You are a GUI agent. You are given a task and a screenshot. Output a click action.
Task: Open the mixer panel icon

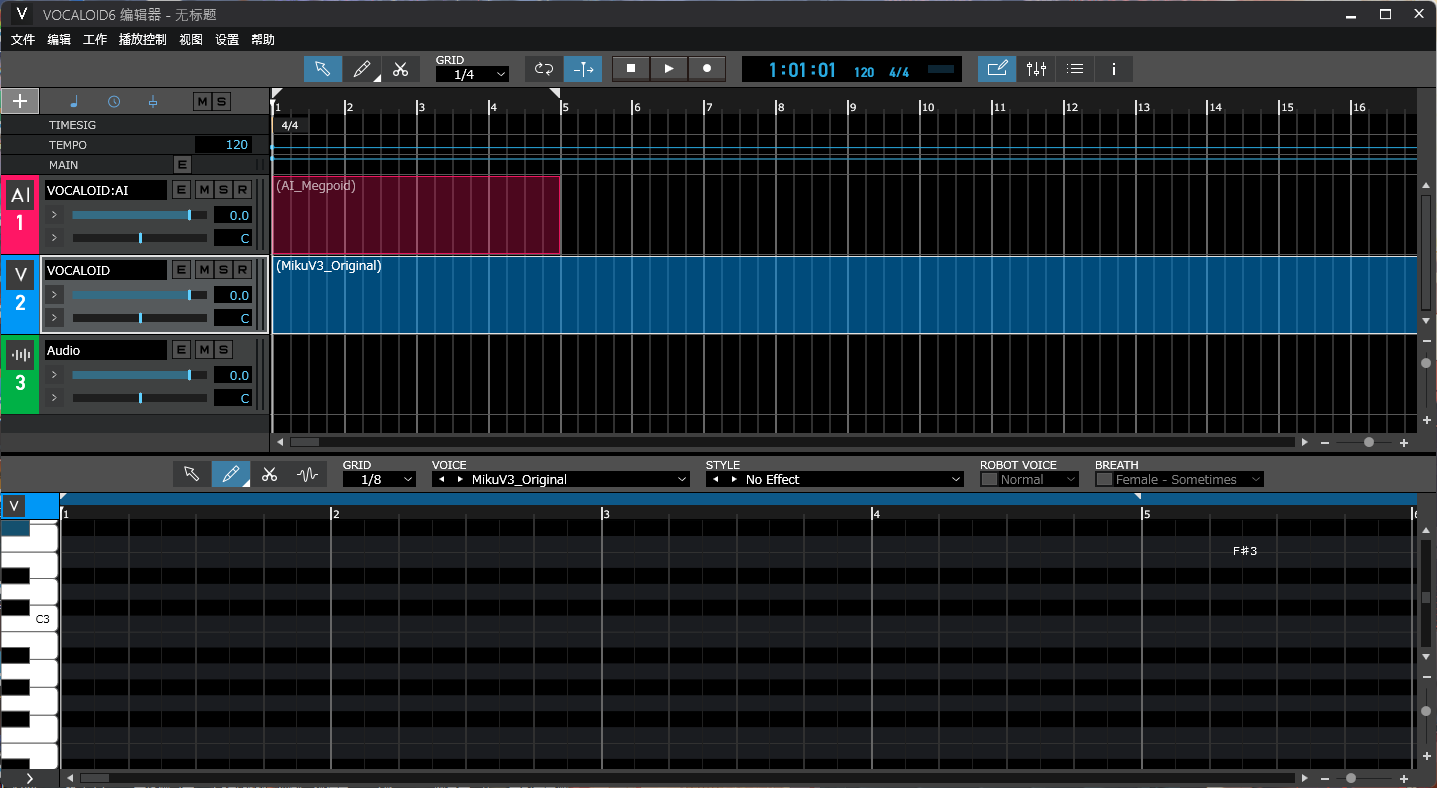pyautogui.click(x=1036, y=69)
